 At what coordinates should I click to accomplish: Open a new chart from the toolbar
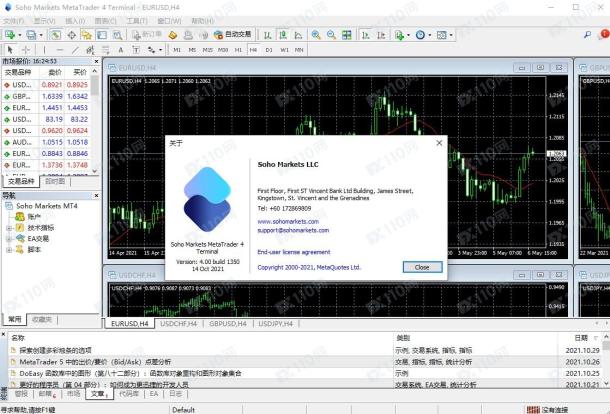10,35
